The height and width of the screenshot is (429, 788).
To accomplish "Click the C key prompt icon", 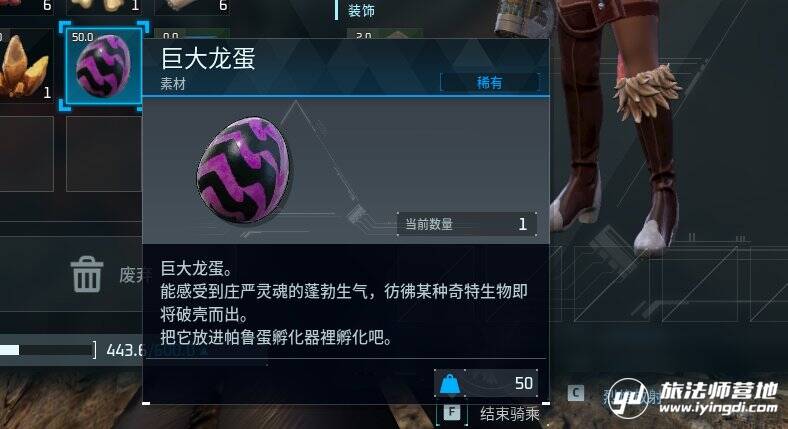I will pyautogui.click(x=575, y=393).
